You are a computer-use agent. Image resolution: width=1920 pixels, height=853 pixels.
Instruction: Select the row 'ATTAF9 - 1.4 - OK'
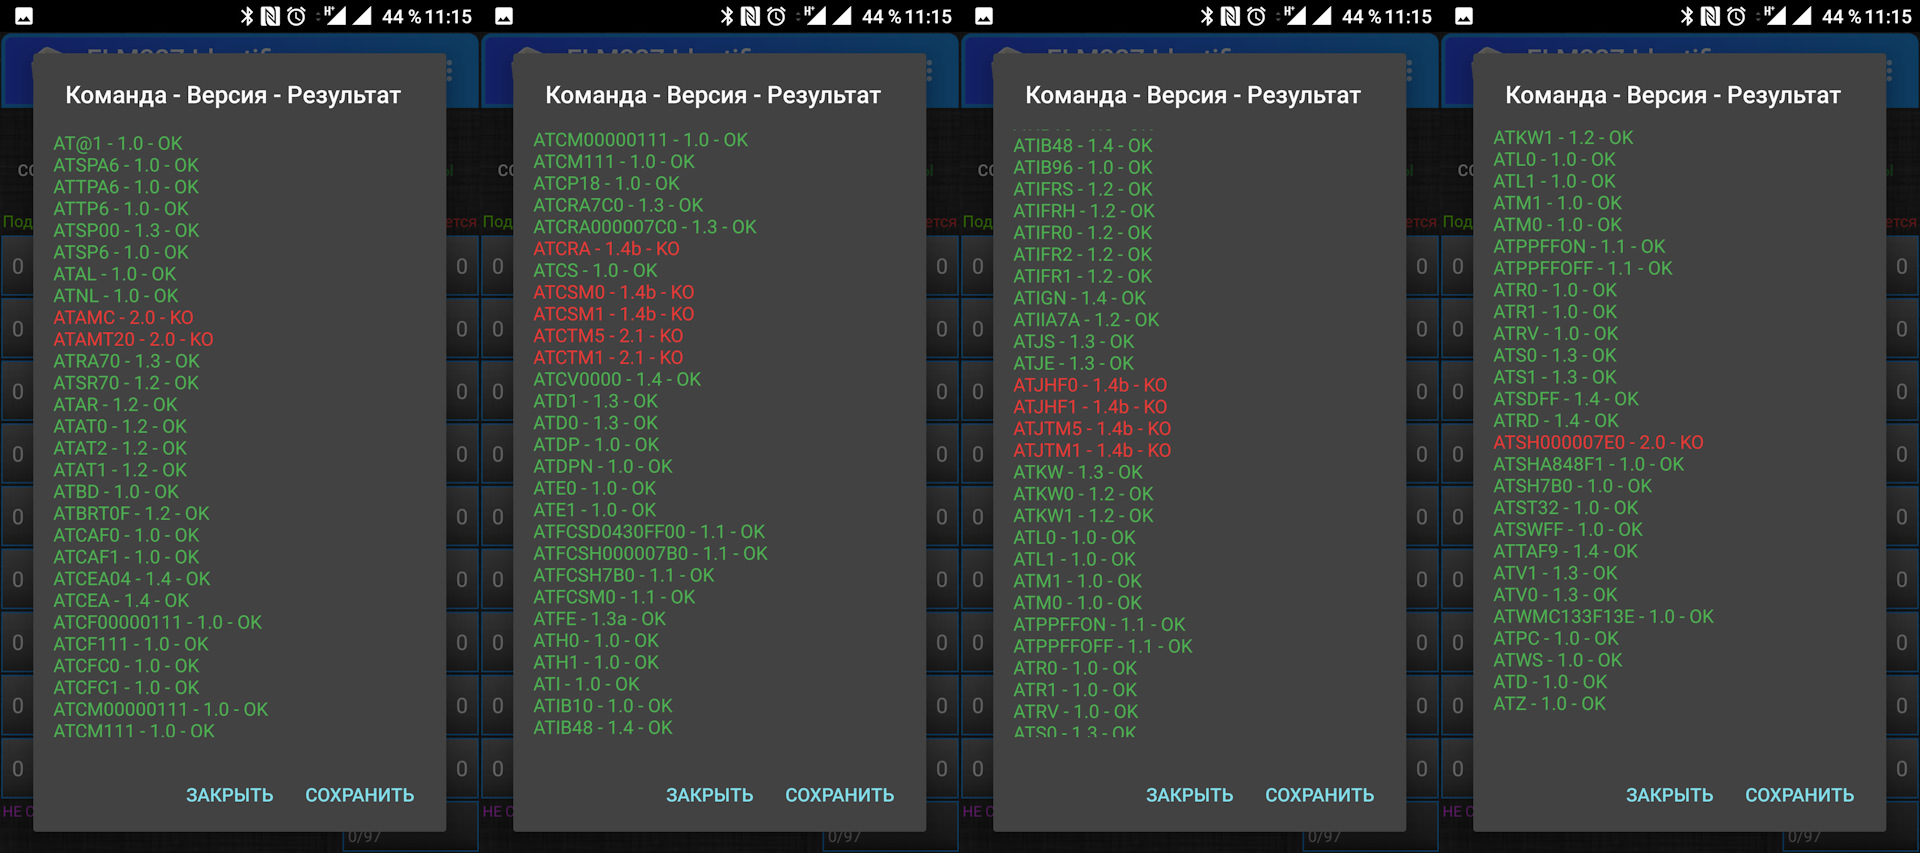[1566, 551]
